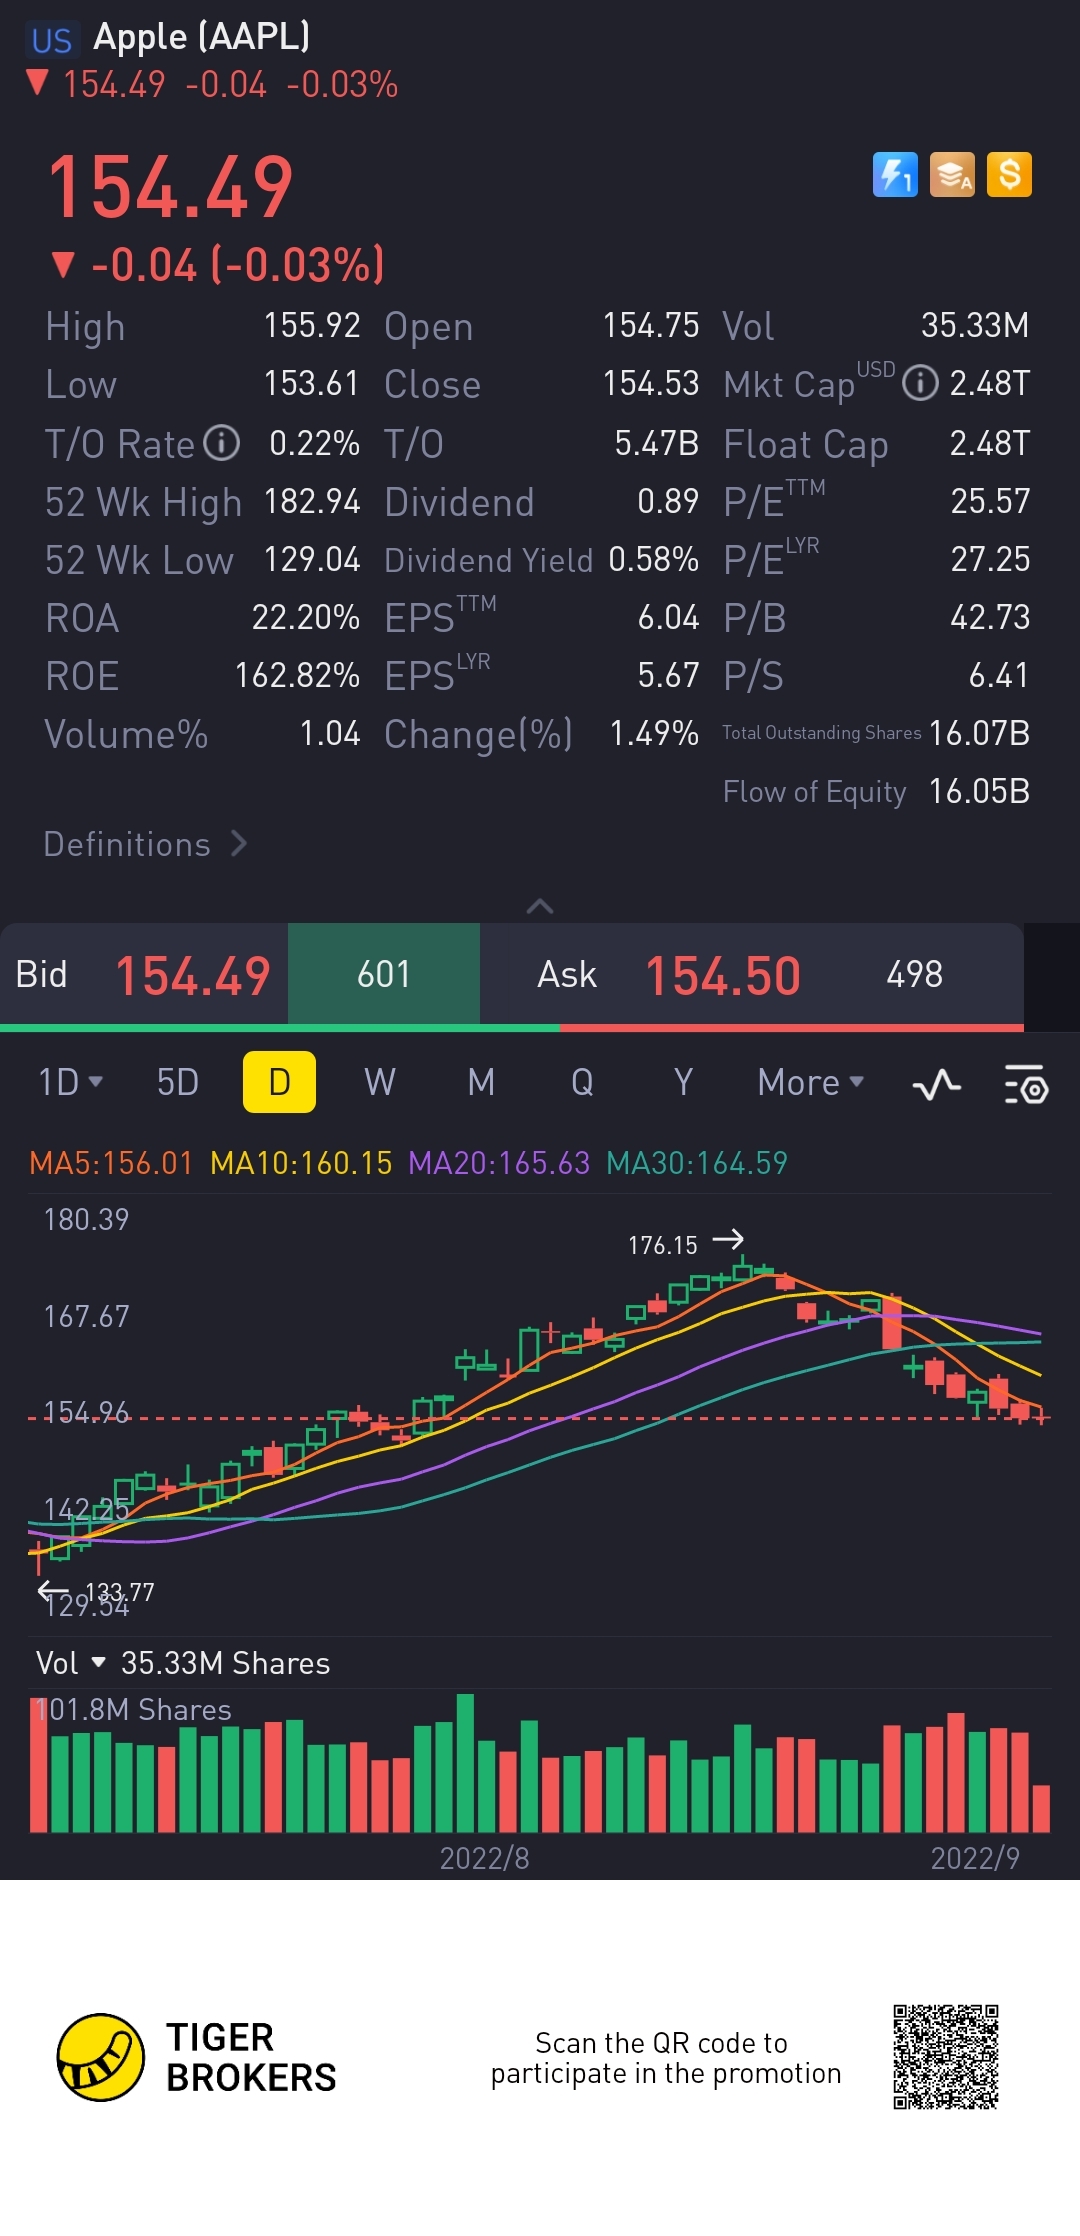Switch to the Y yearly chart tab
Viewport: 1080px width, 2236px height.
[683, 1082]
